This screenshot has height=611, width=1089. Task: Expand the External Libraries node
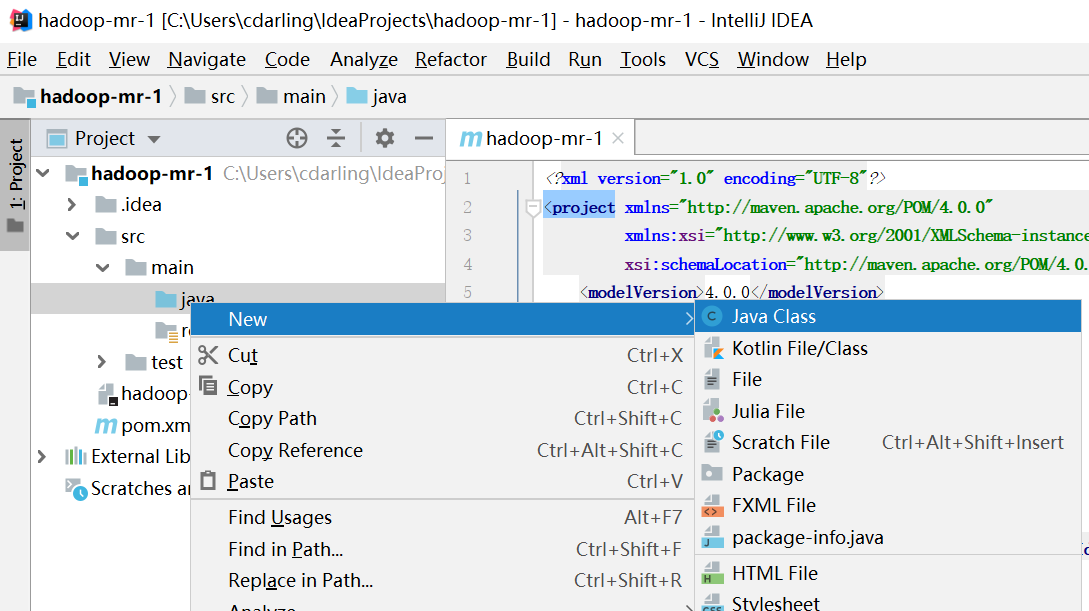pos(42,456)
